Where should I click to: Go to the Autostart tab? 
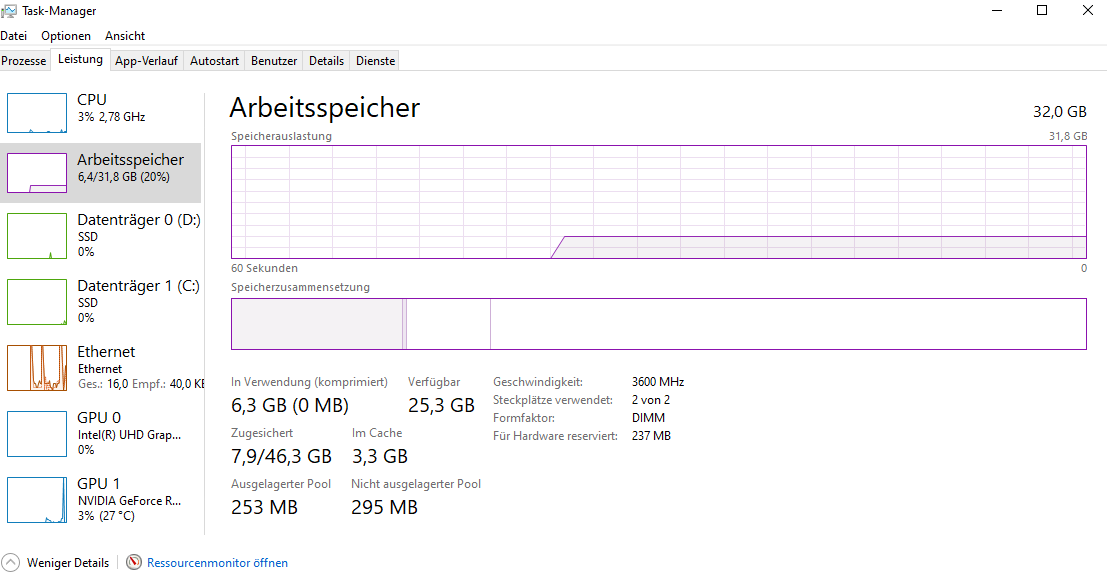(x=214, y=61)
